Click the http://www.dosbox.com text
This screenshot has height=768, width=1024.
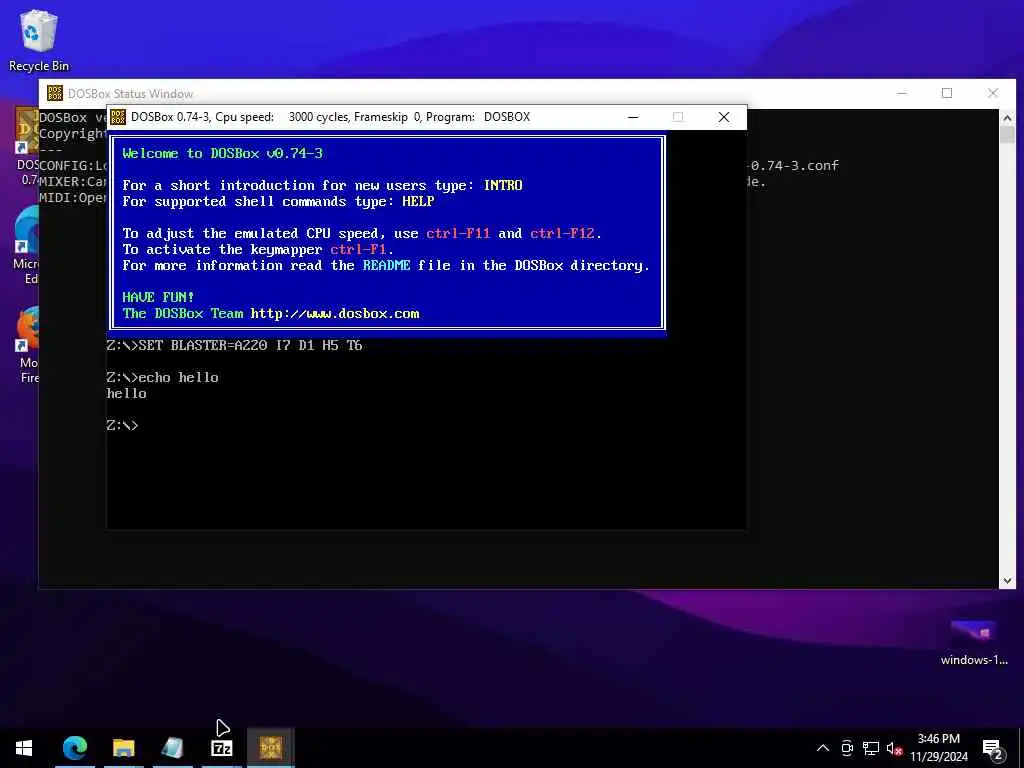[x=335, y=313]
